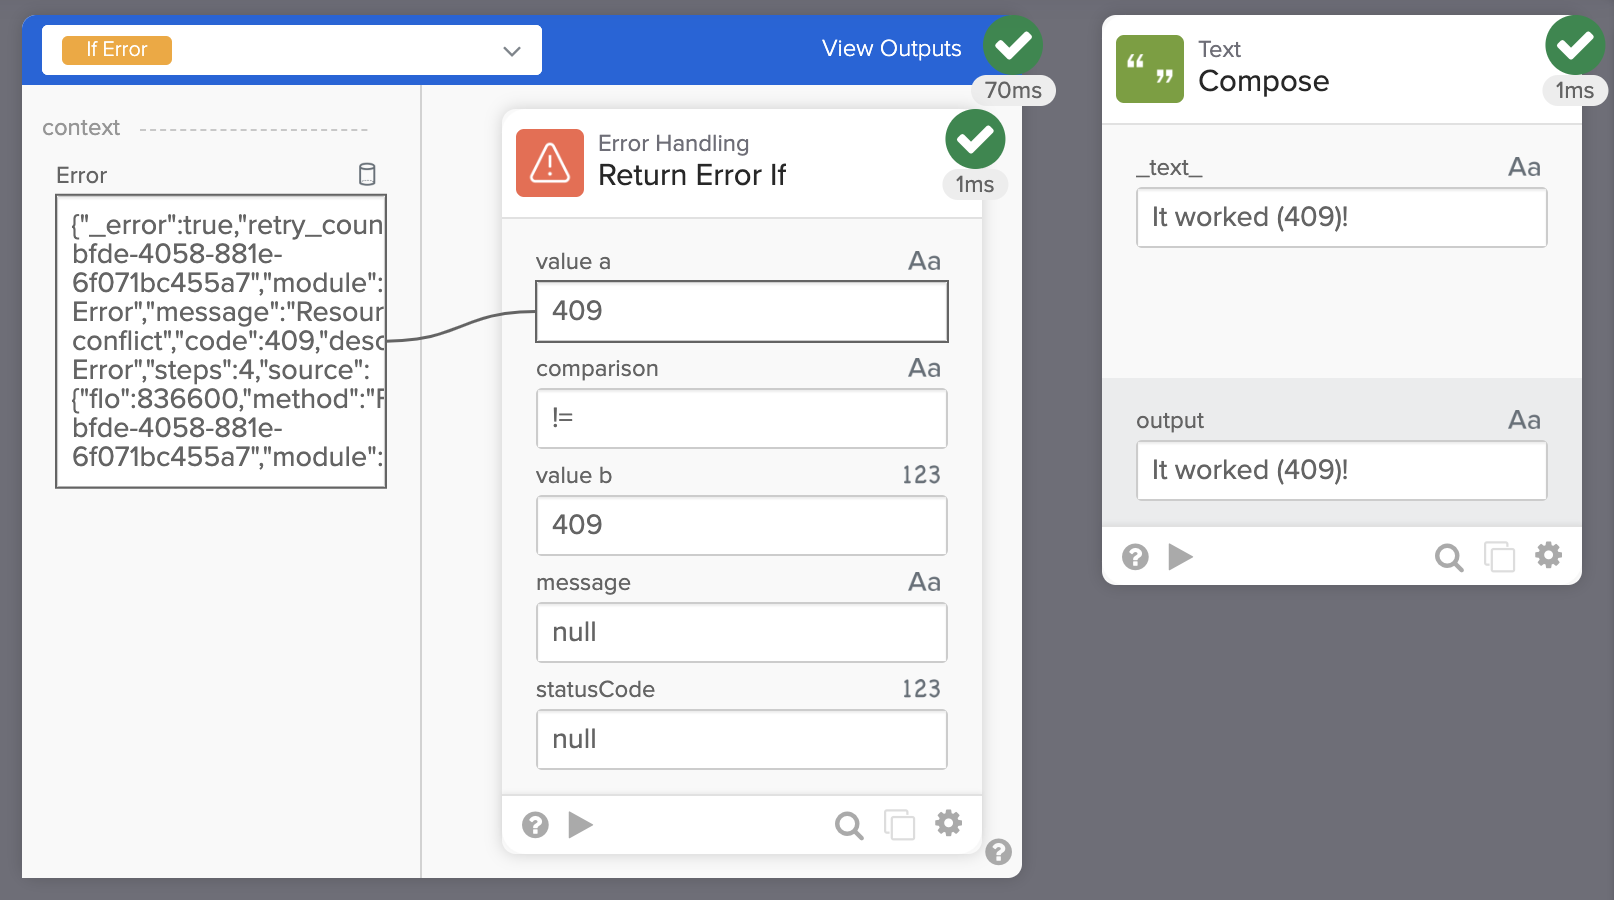Viewport: 1614px width, 900px height.
Task: Click the magnifier on Compose card
Action: click(x=1448, y=557)
